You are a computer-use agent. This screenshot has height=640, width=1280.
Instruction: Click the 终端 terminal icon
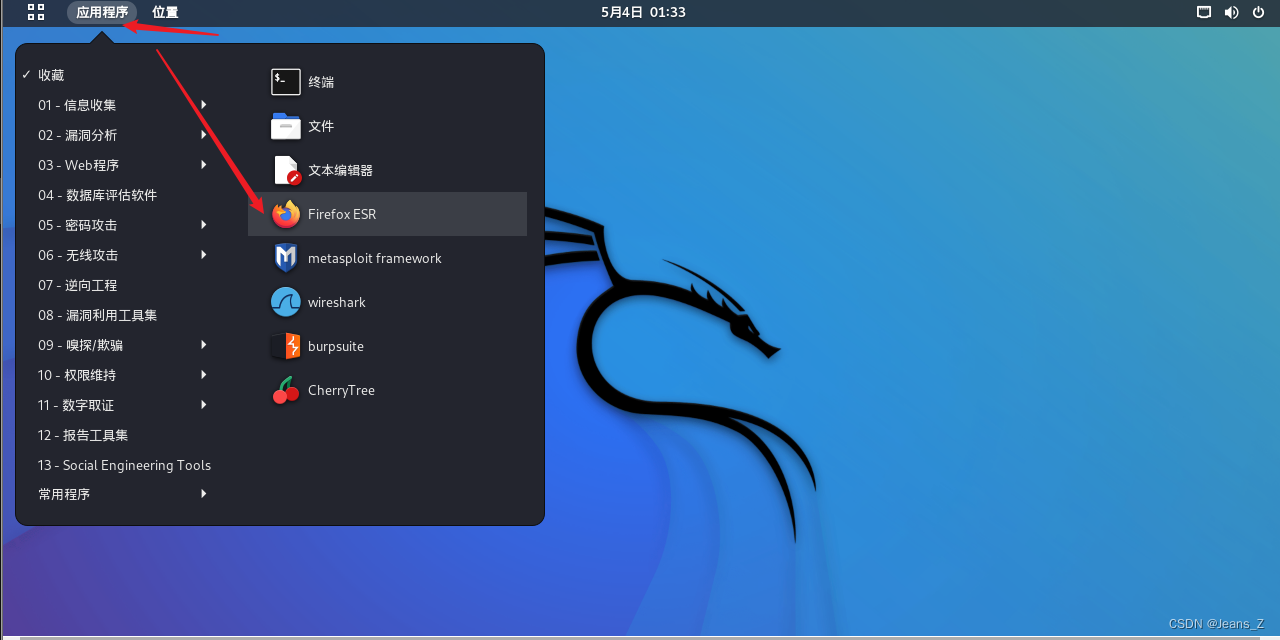286,82
